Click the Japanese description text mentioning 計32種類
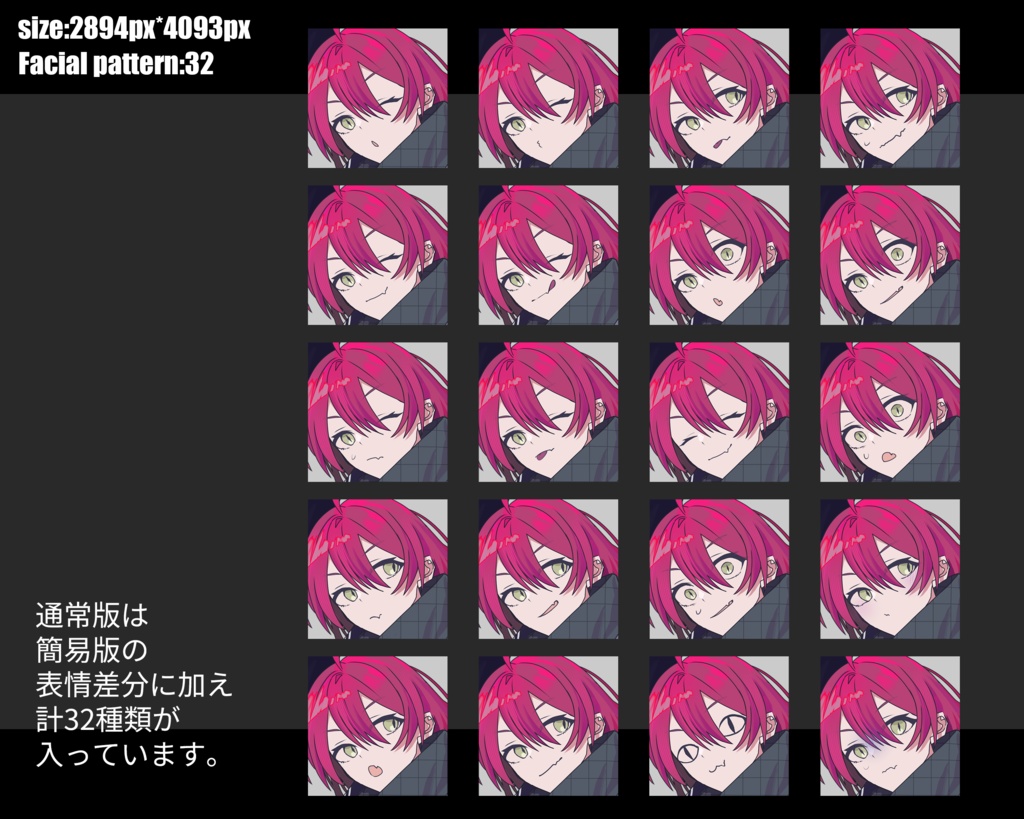This screenshot has height=819, width=1024. pyautogui.click(x=134, y=684)
